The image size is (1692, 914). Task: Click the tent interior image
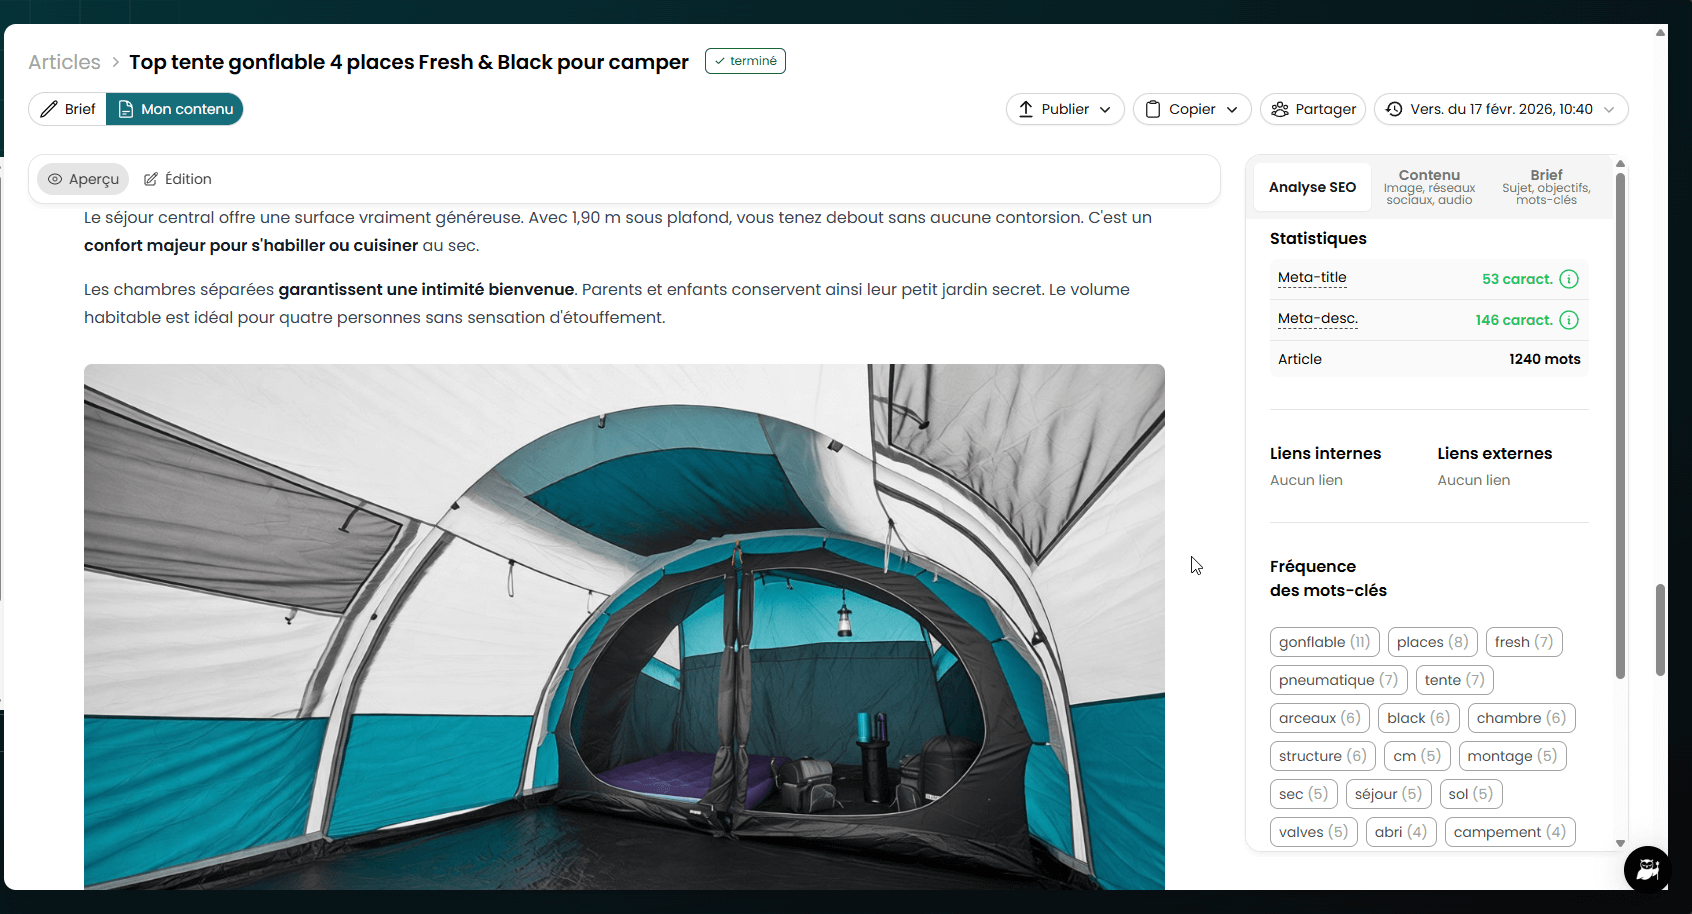(624, 626)
